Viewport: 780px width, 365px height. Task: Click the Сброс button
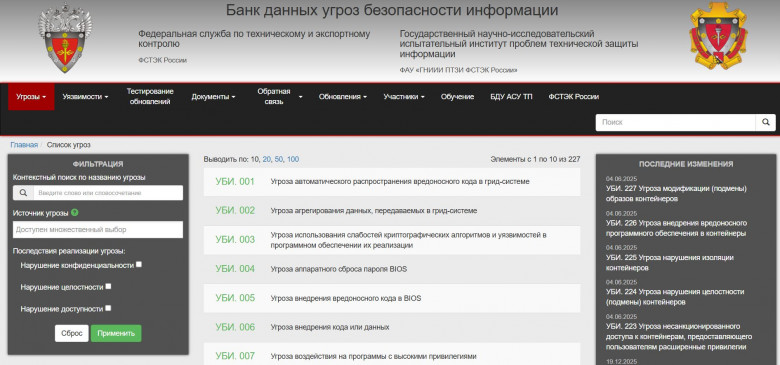click(72, 333)
